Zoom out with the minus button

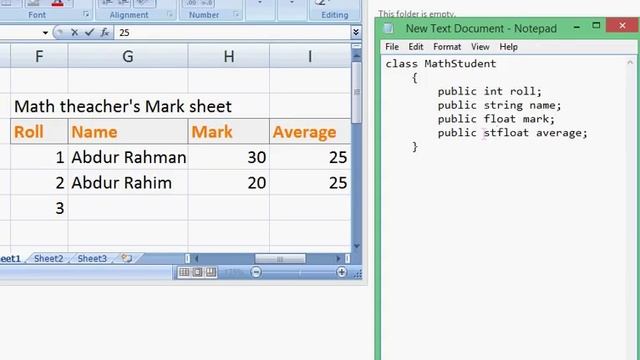[256, 272]
